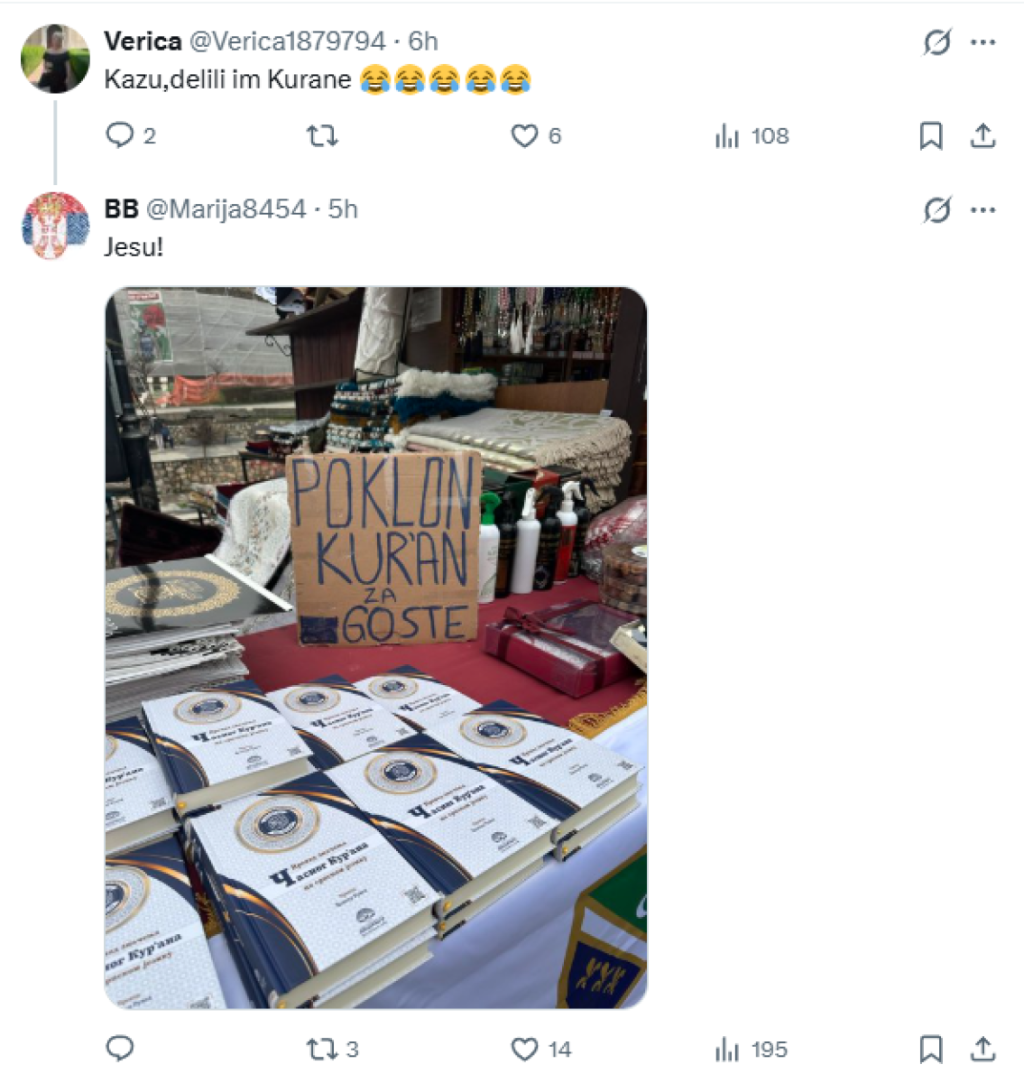Retweet Verica's post about Kurane
Screen dimensions: 1024x1083
(322, 135)
